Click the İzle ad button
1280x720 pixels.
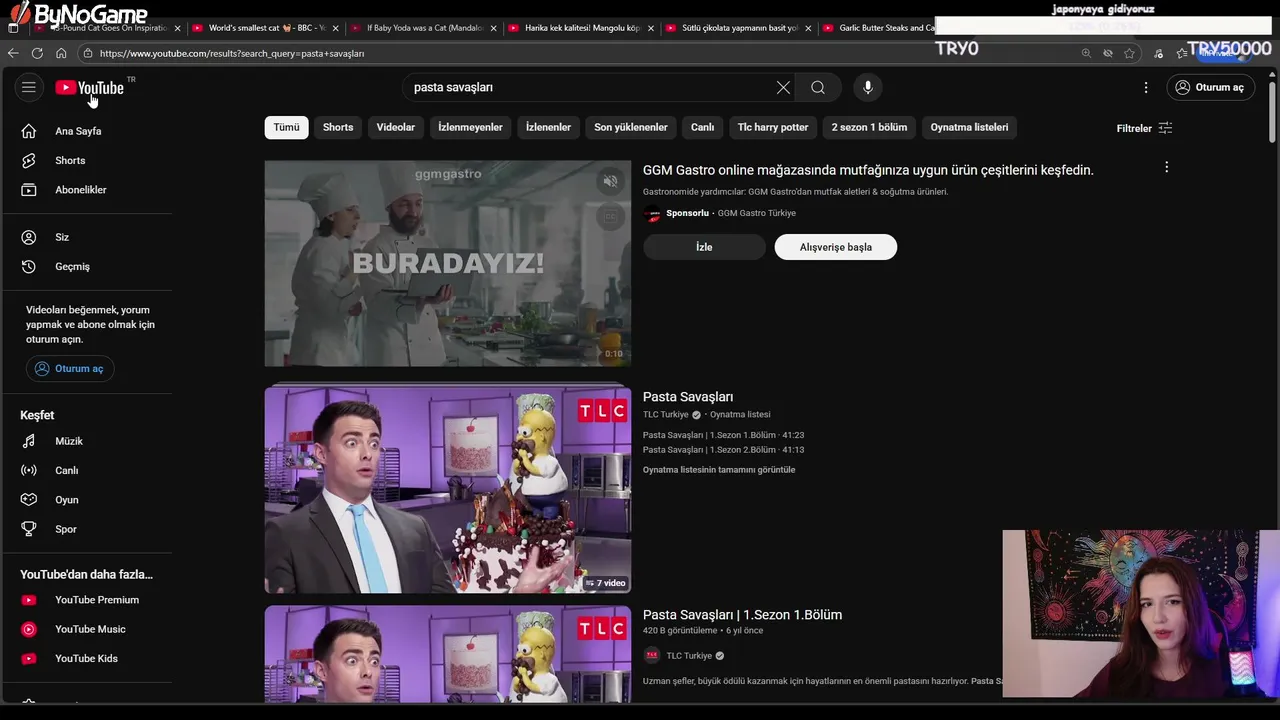click(704, 247)
